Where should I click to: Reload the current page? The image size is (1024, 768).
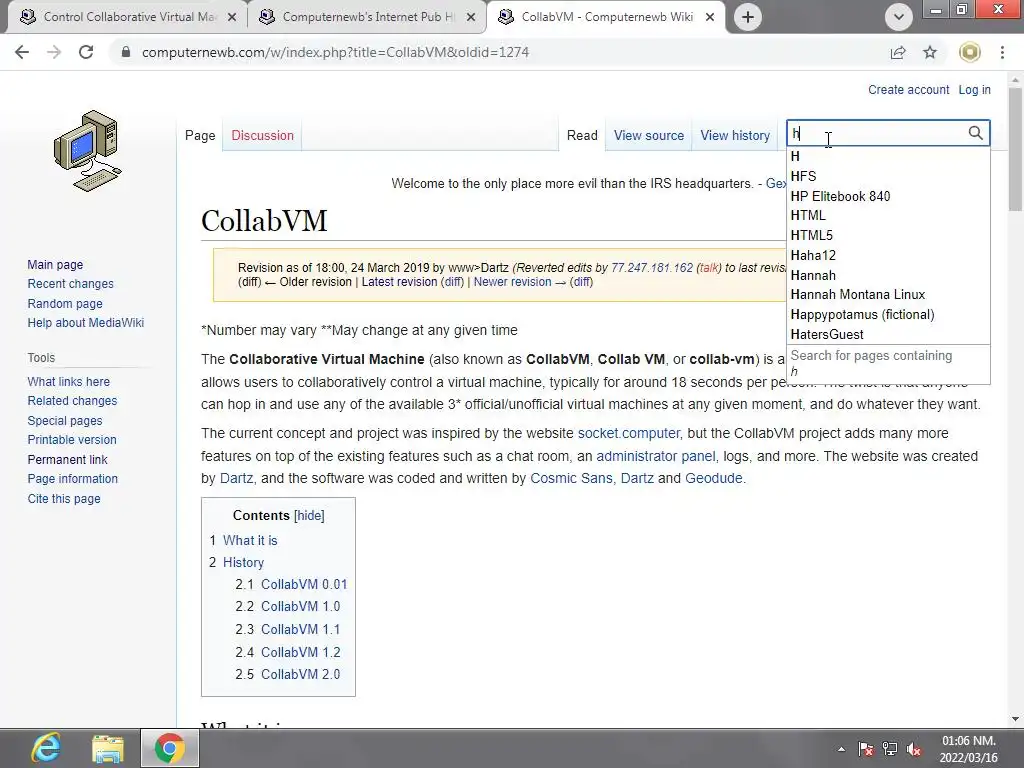(86, 52)
